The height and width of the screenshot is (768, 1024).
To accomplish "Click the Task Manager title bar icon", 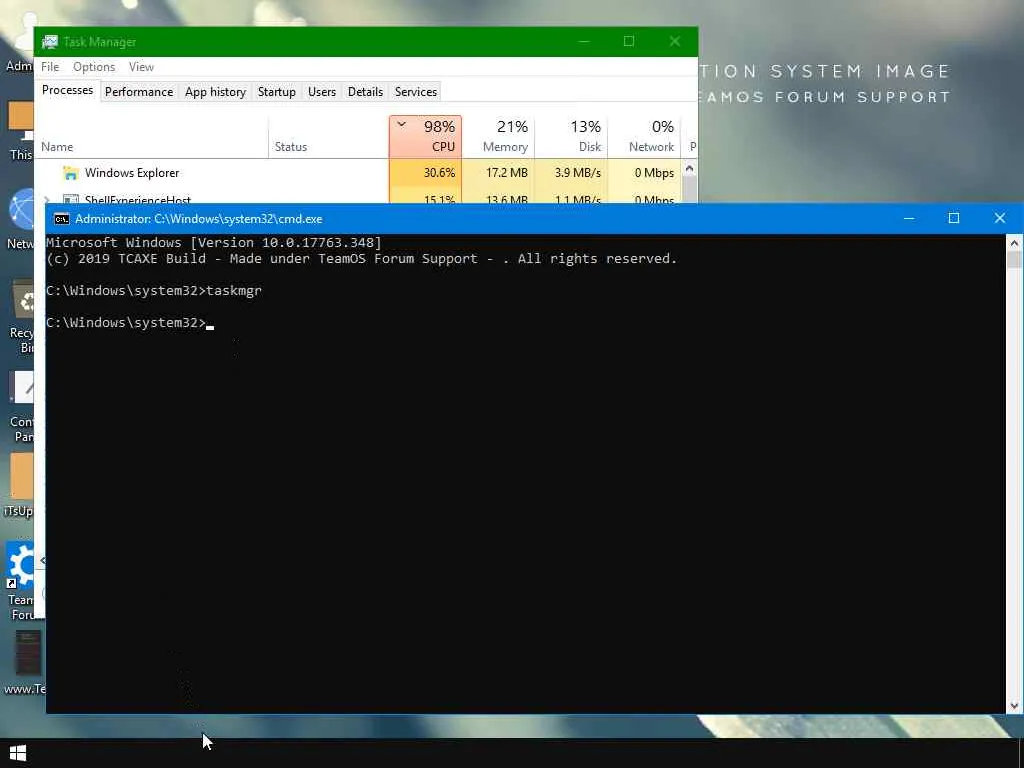I will 50,42.
